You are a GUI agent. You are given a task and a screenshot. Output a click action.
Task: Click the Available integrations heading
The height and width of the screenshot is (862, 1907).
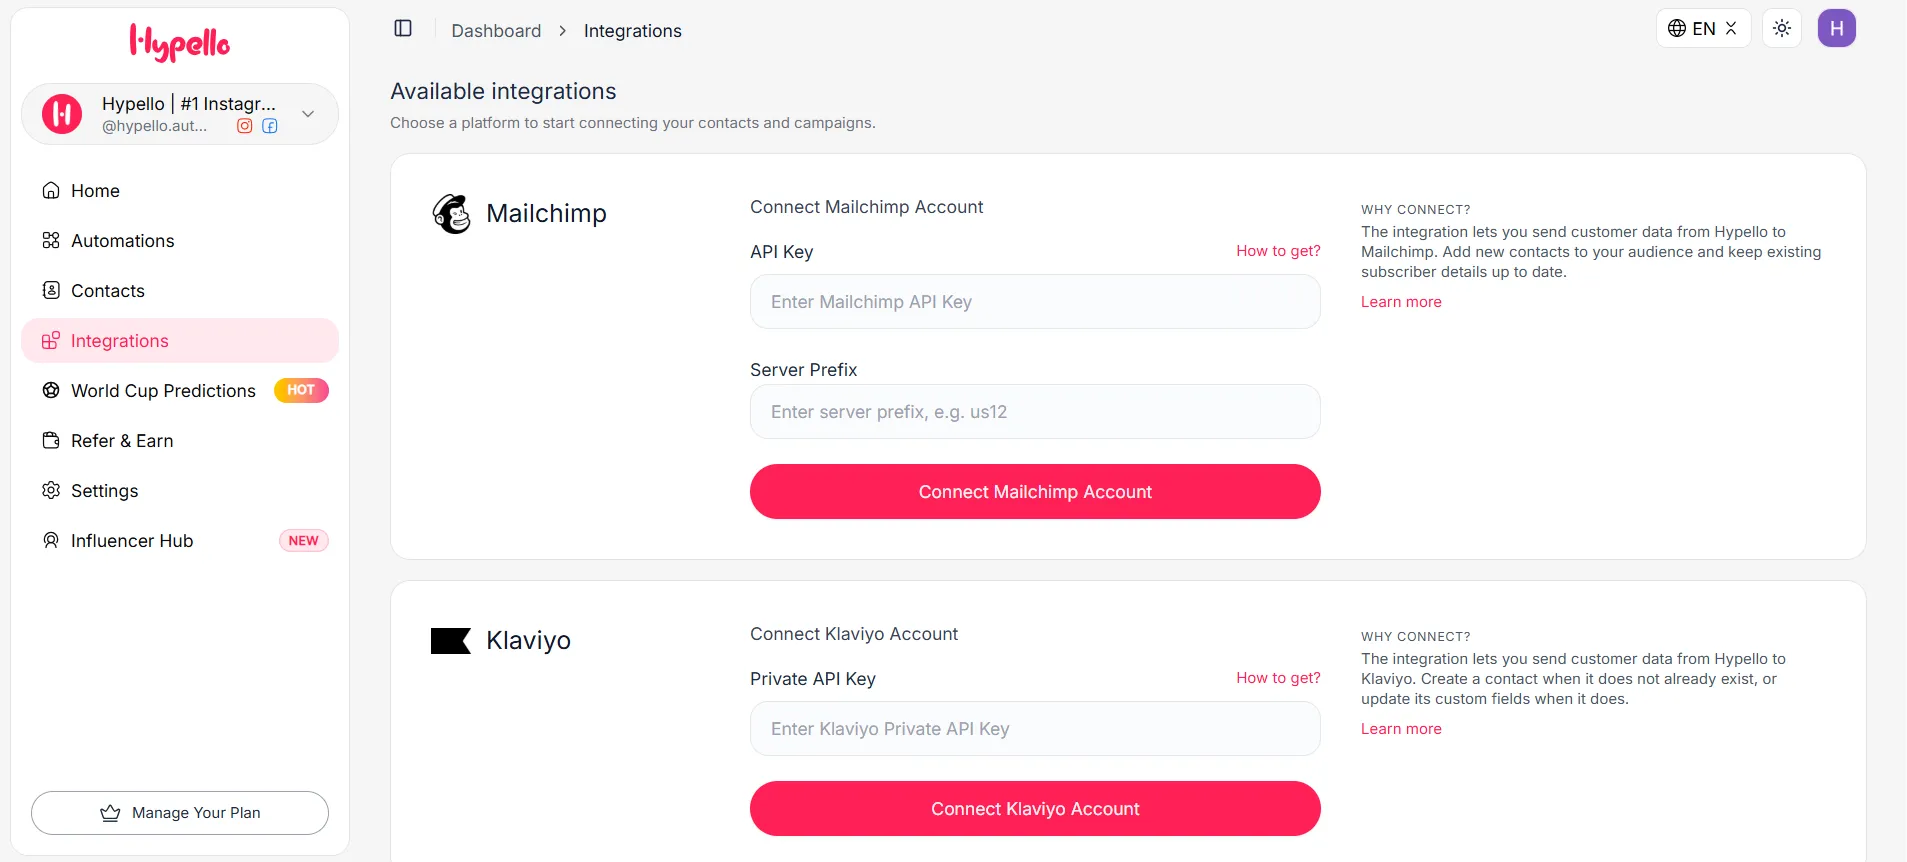click(503, 91)
